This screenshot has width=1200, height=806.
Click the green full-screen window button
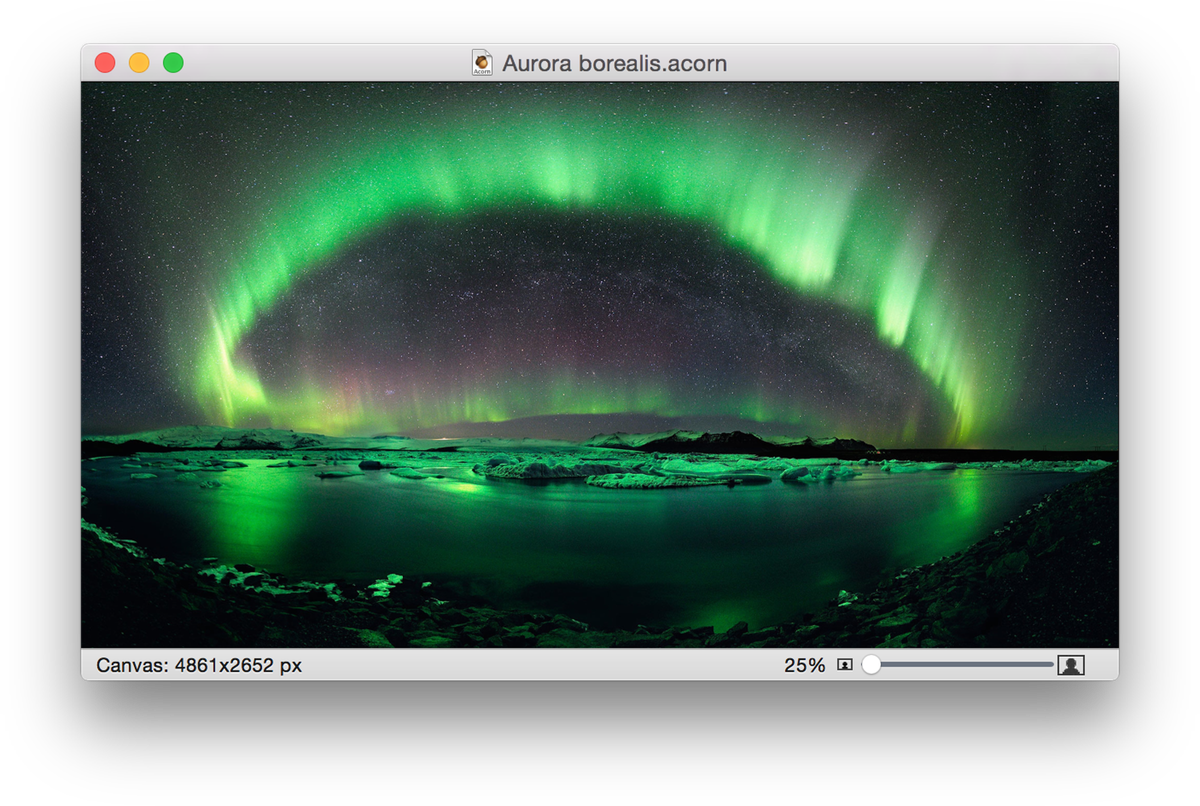pos(172,62)
